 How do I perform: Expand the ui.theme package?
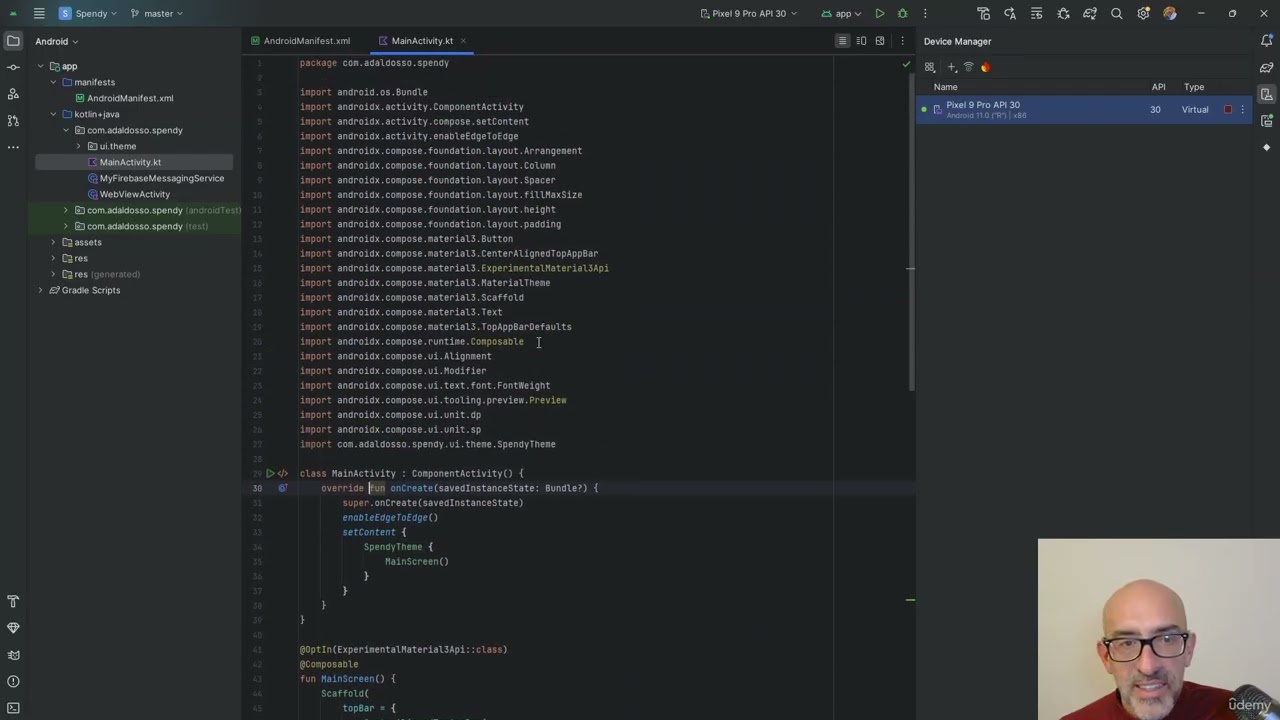pyautogui.click(x=78, y=146)
